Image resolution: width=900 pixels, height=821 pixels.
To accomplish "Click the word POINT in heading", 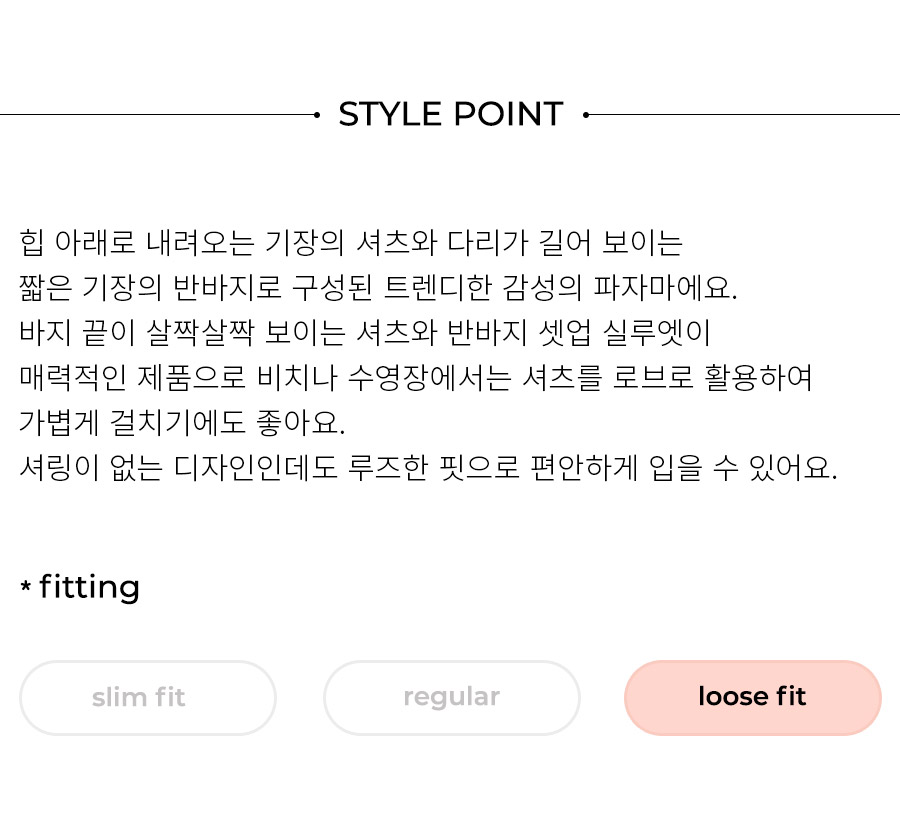I will coord(509,114).
